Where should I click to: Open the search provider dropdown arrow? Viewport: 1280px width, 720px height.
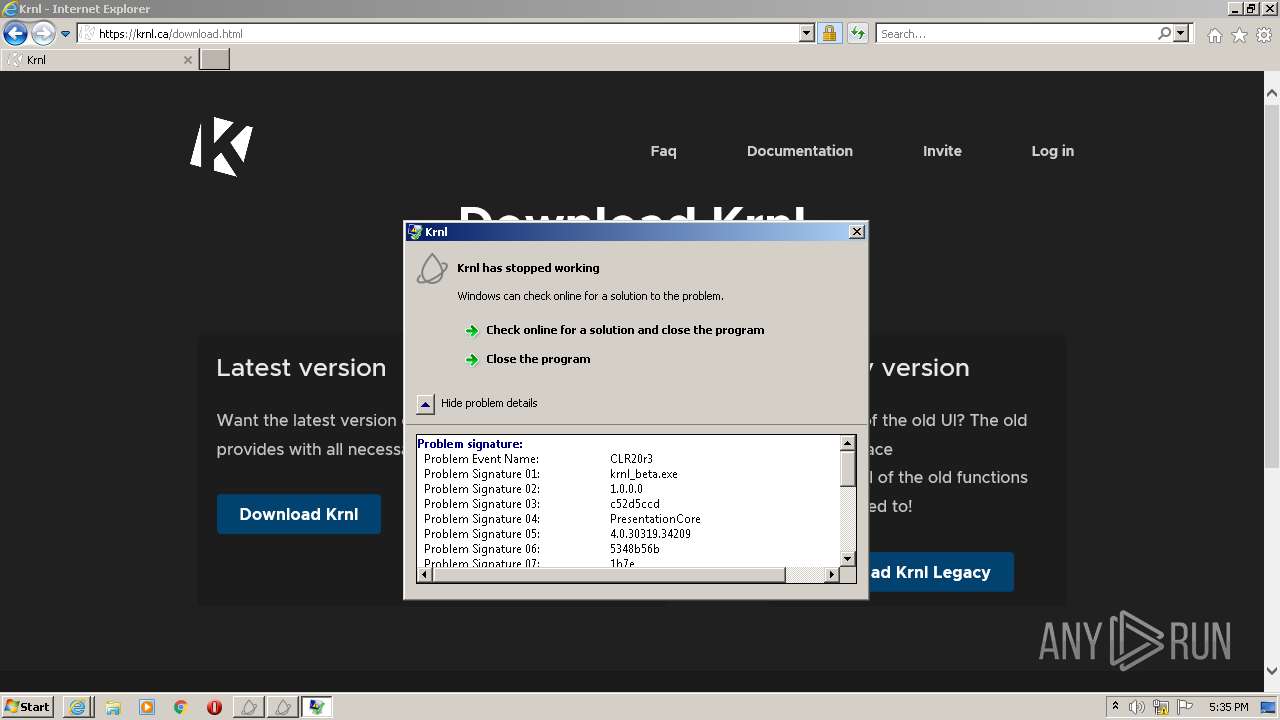tap(1181, 34)
